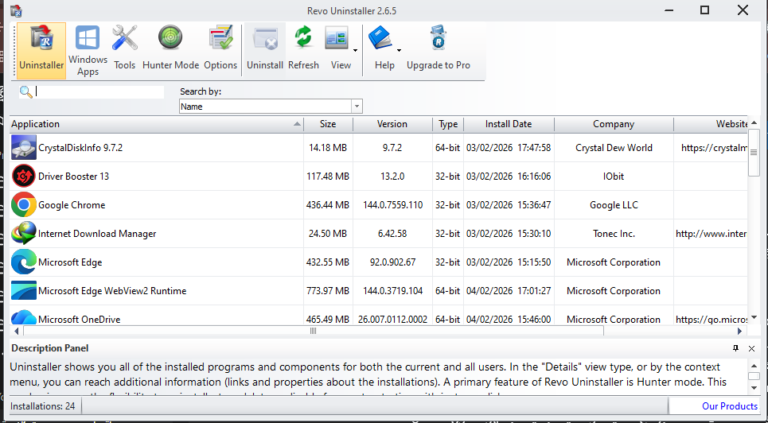Open the Tools wrench icon
This screenshot has height=423, width=768.
coord(124,38)
